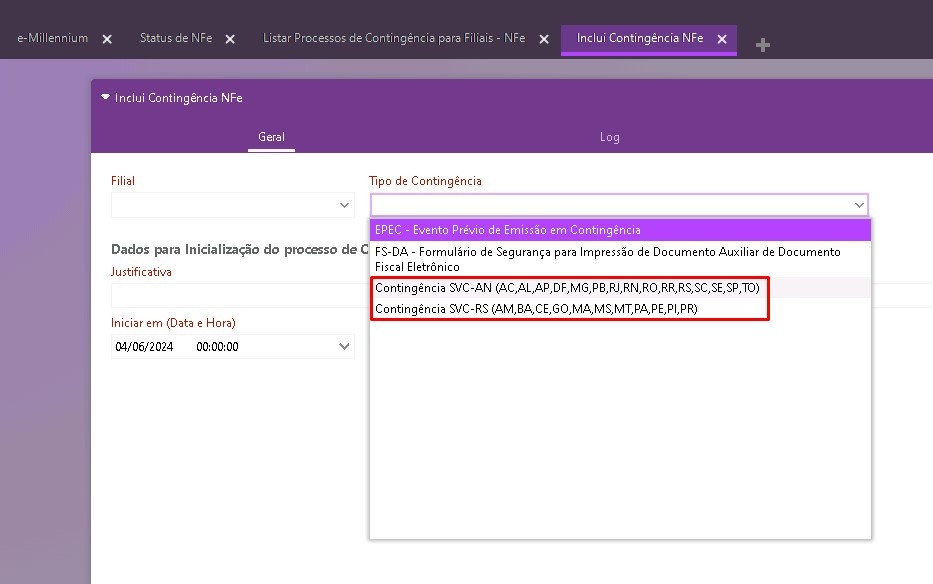The height and width of the screenshot is (584, 933).
Task: Close the Listar Processos de Contingência tab
Action: [x=544, y=39]
